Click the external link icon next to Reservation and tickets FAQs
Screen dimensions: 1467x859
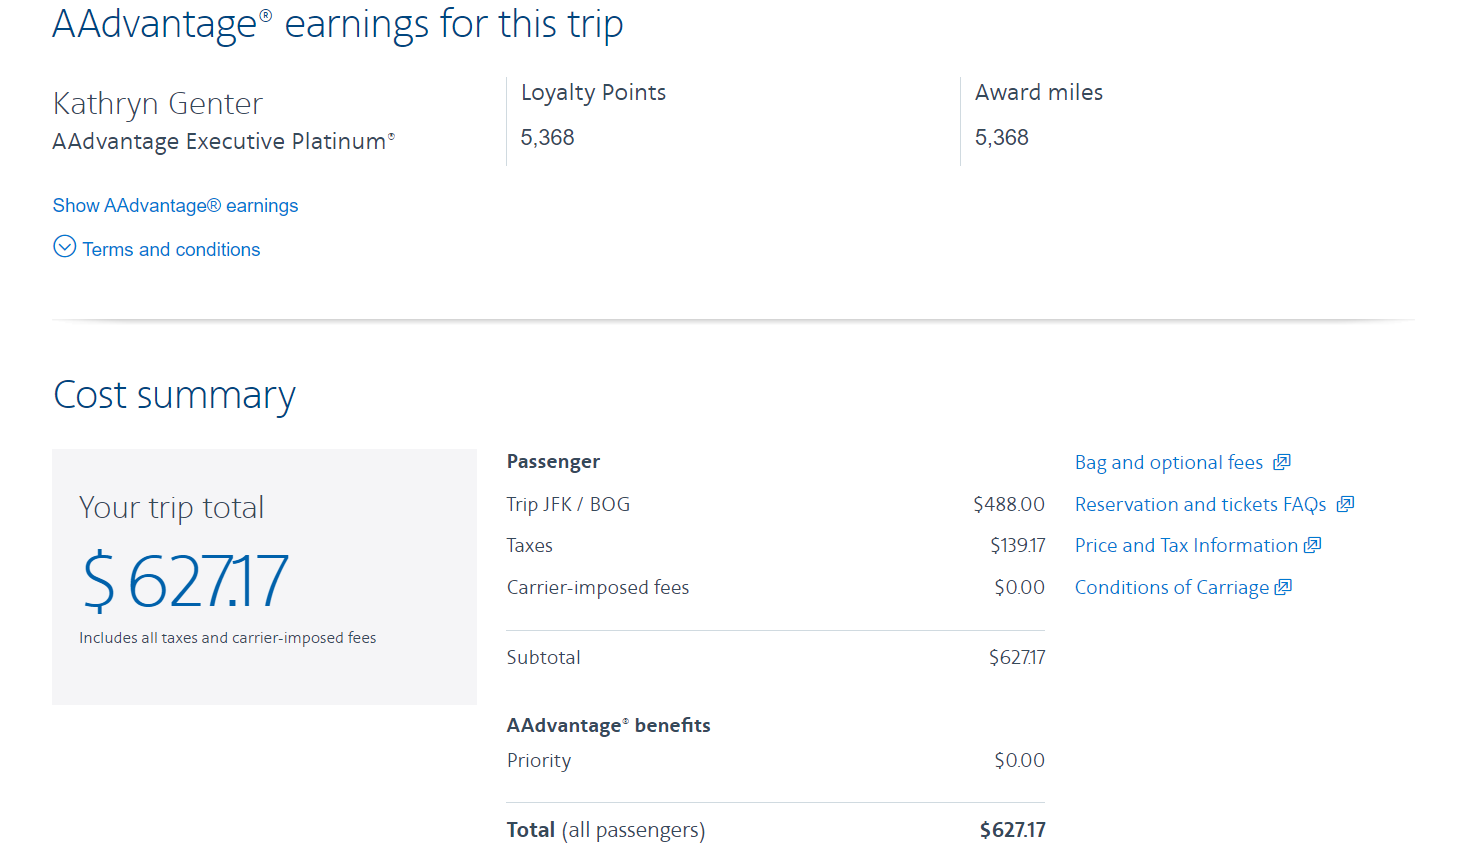pos(1345,504)
